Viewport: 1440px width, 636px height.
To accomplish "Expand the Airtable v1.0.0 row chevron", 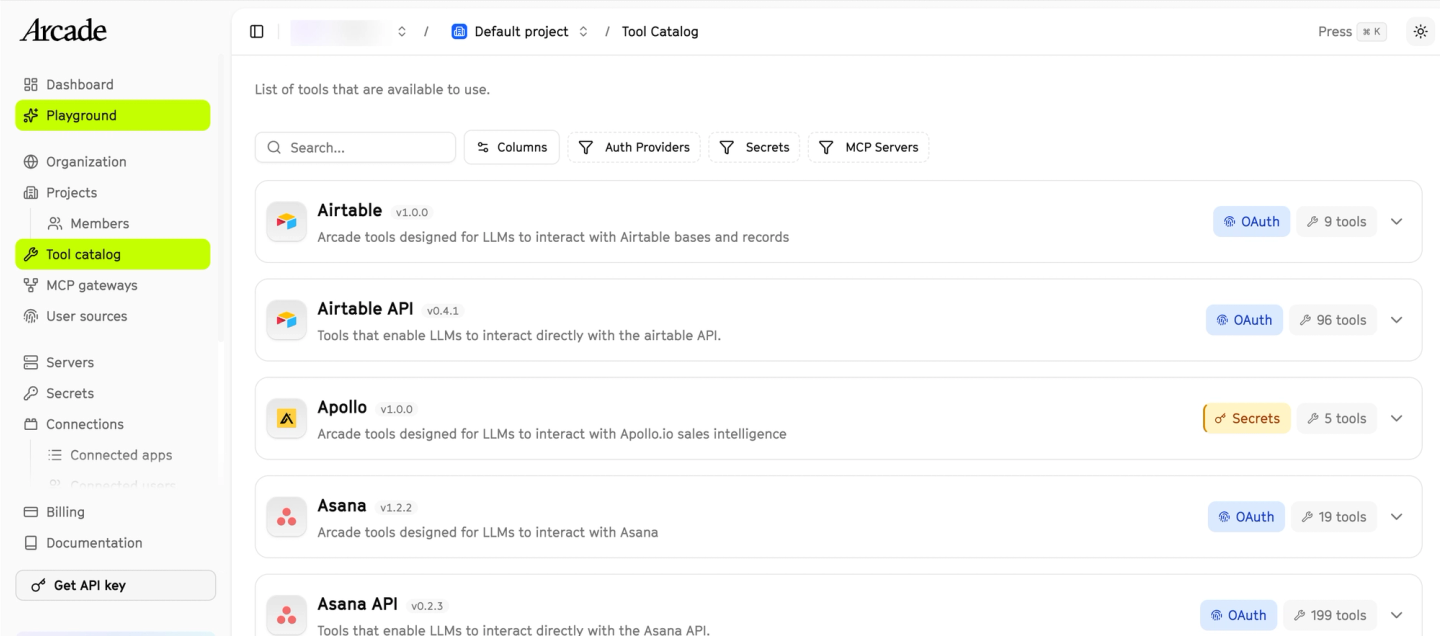I will (x=1397, y=222).
